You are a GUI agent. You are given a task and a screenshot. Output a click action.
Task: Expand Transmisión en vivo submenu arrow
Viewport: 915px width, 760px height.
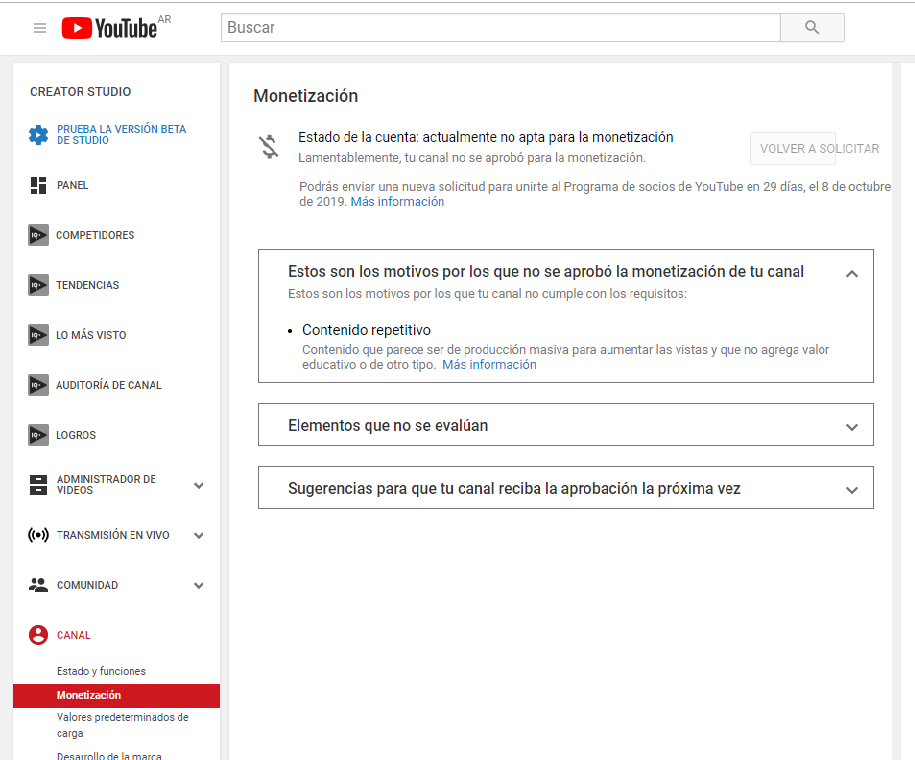pyautogui.click(x=198, y=535)
